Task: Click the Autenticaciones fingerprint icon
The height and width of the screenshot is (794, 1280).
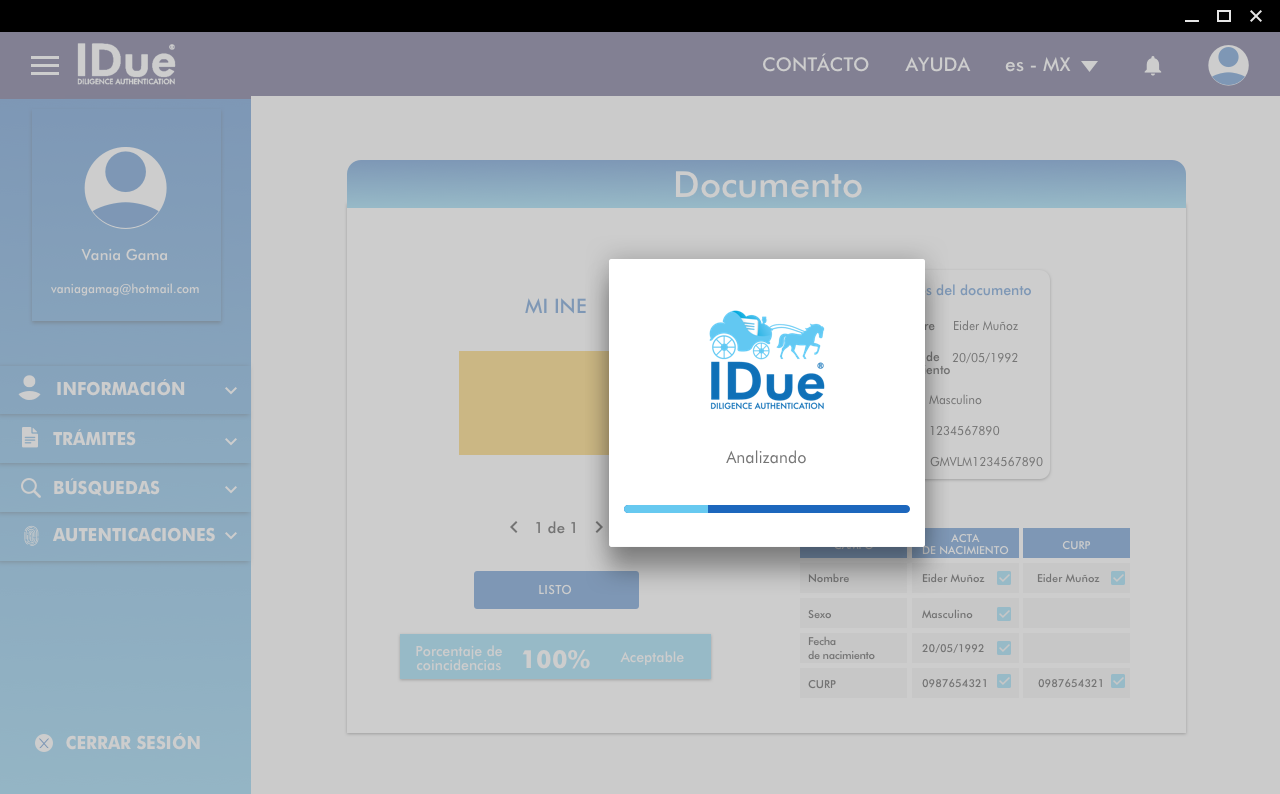Action: (31, 536)
